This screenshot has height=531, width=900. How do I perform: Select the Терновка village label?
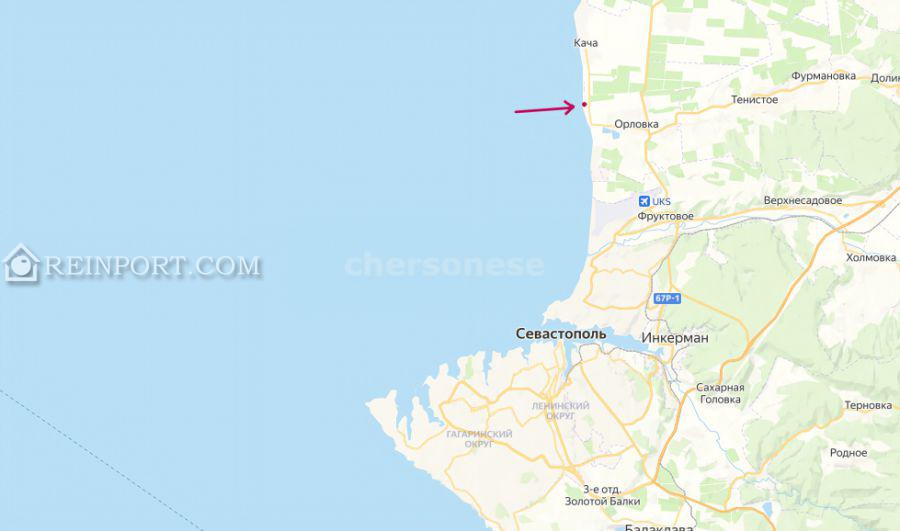(868, 405)
